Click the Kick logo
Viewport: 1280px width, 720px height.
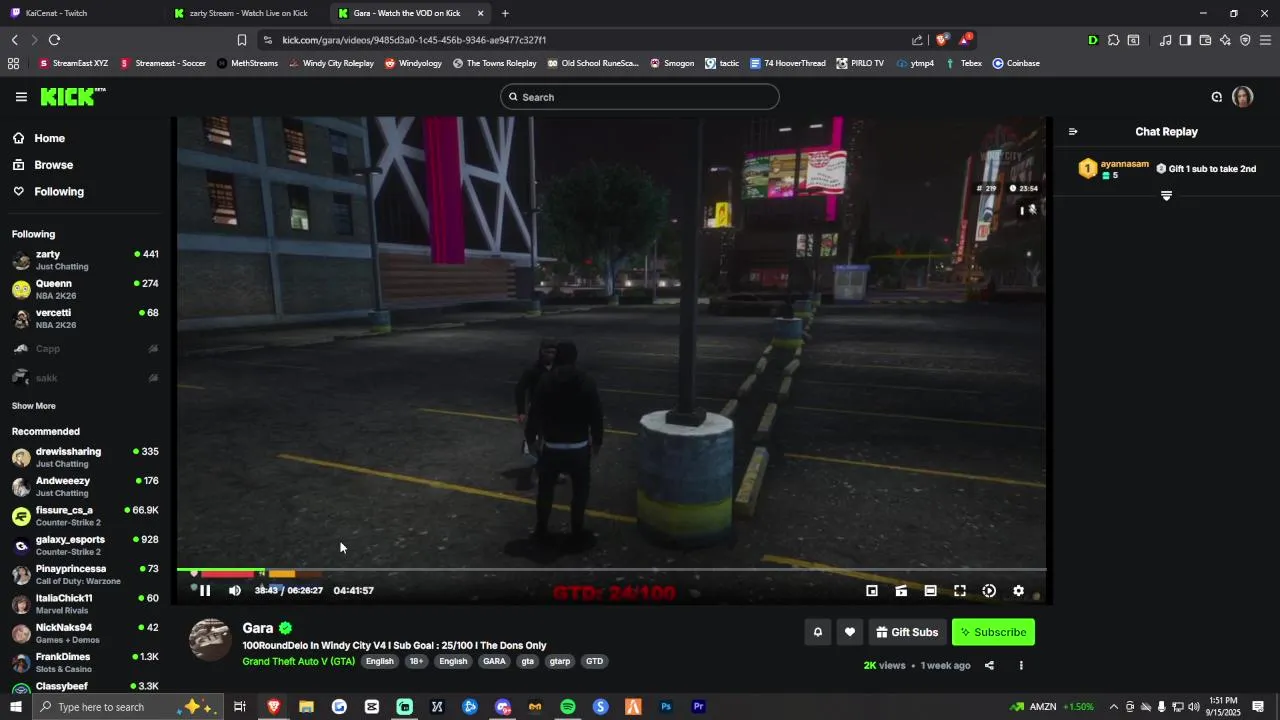point(73,97)
